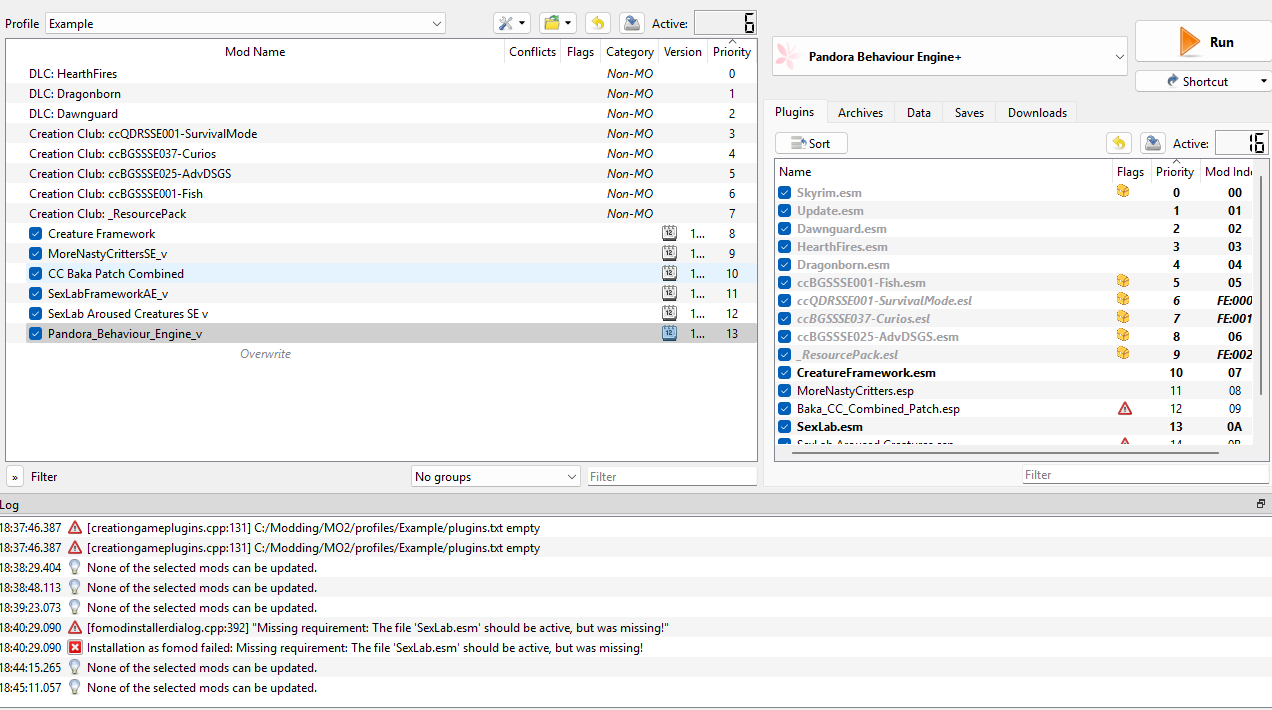Click the undock icon of the Log panel
This screenshot has width=1272, height=710.
point(1261,504)
